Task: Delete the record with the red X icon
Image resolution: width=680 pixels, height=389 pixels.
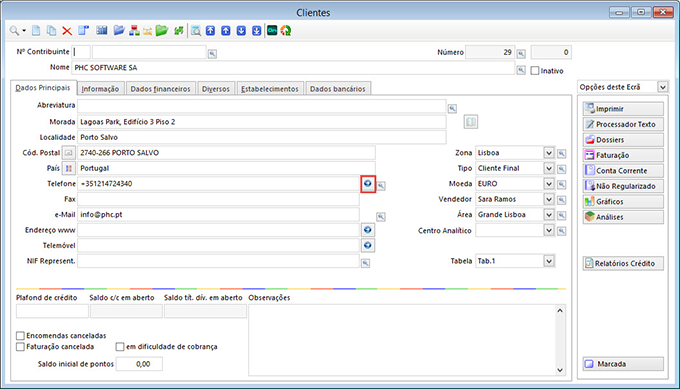Action: click(67, 31)
